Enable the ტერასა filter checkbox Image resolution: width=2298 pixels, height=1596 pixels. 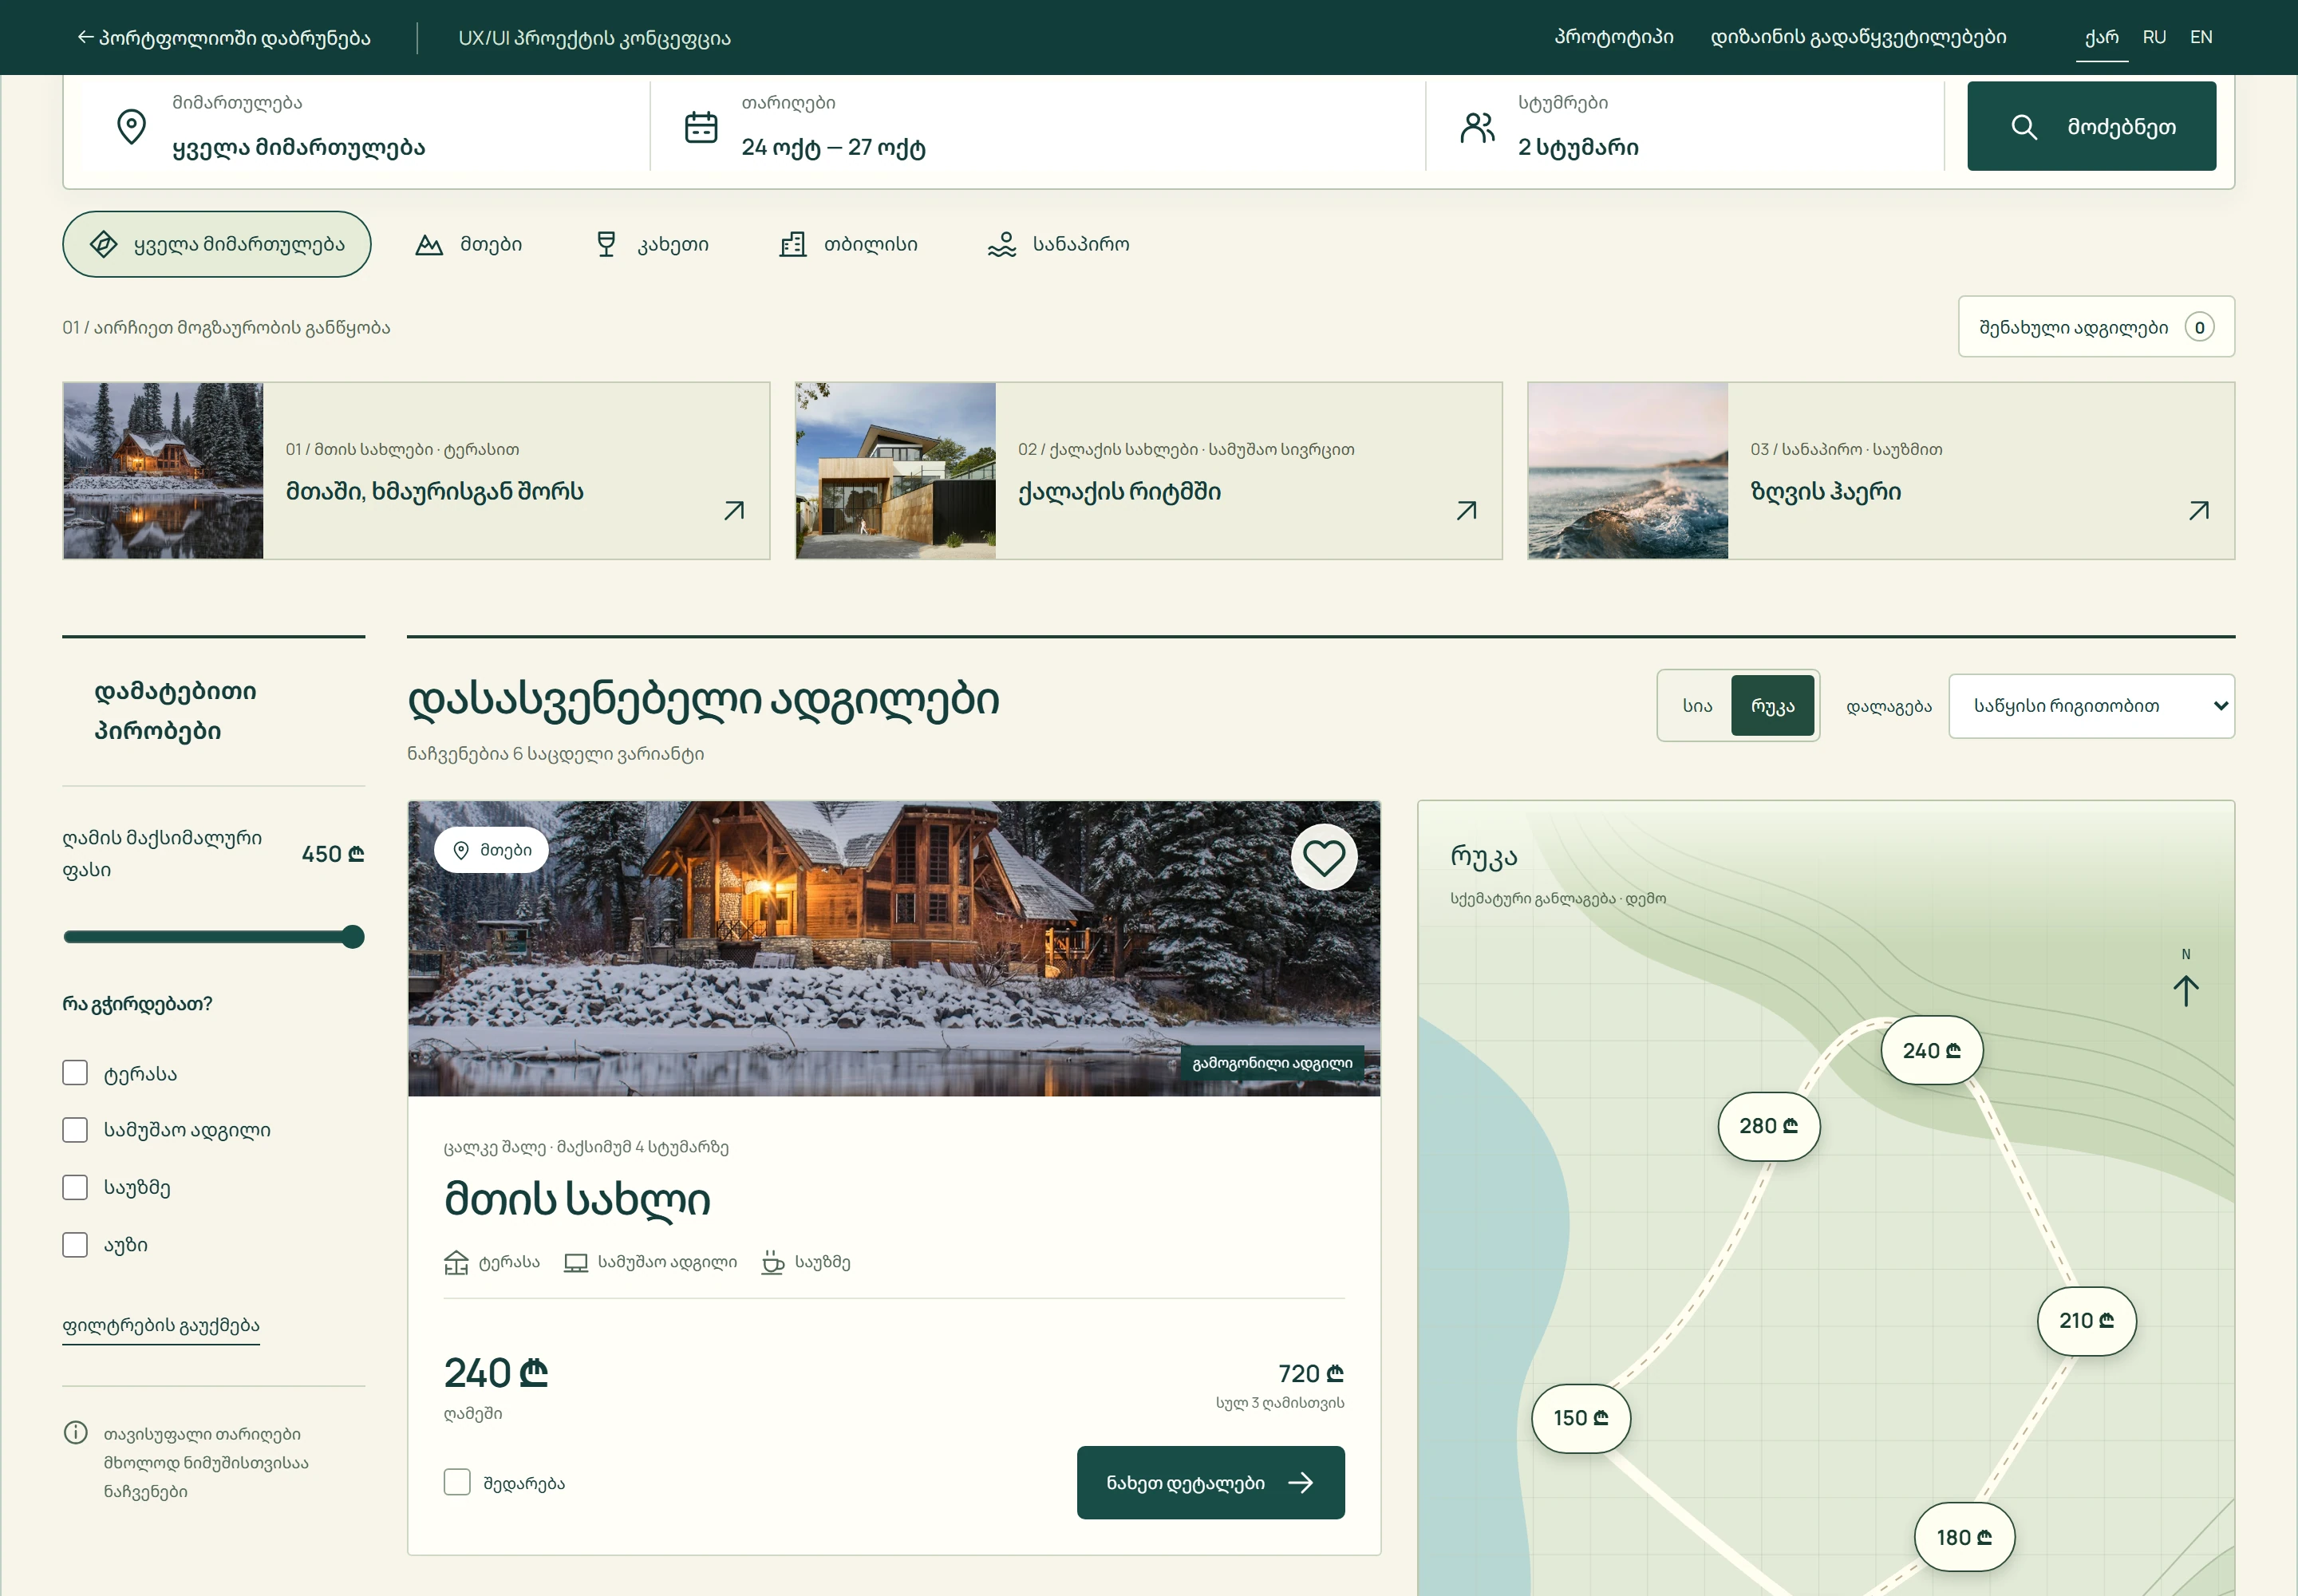click(75, 1072)
